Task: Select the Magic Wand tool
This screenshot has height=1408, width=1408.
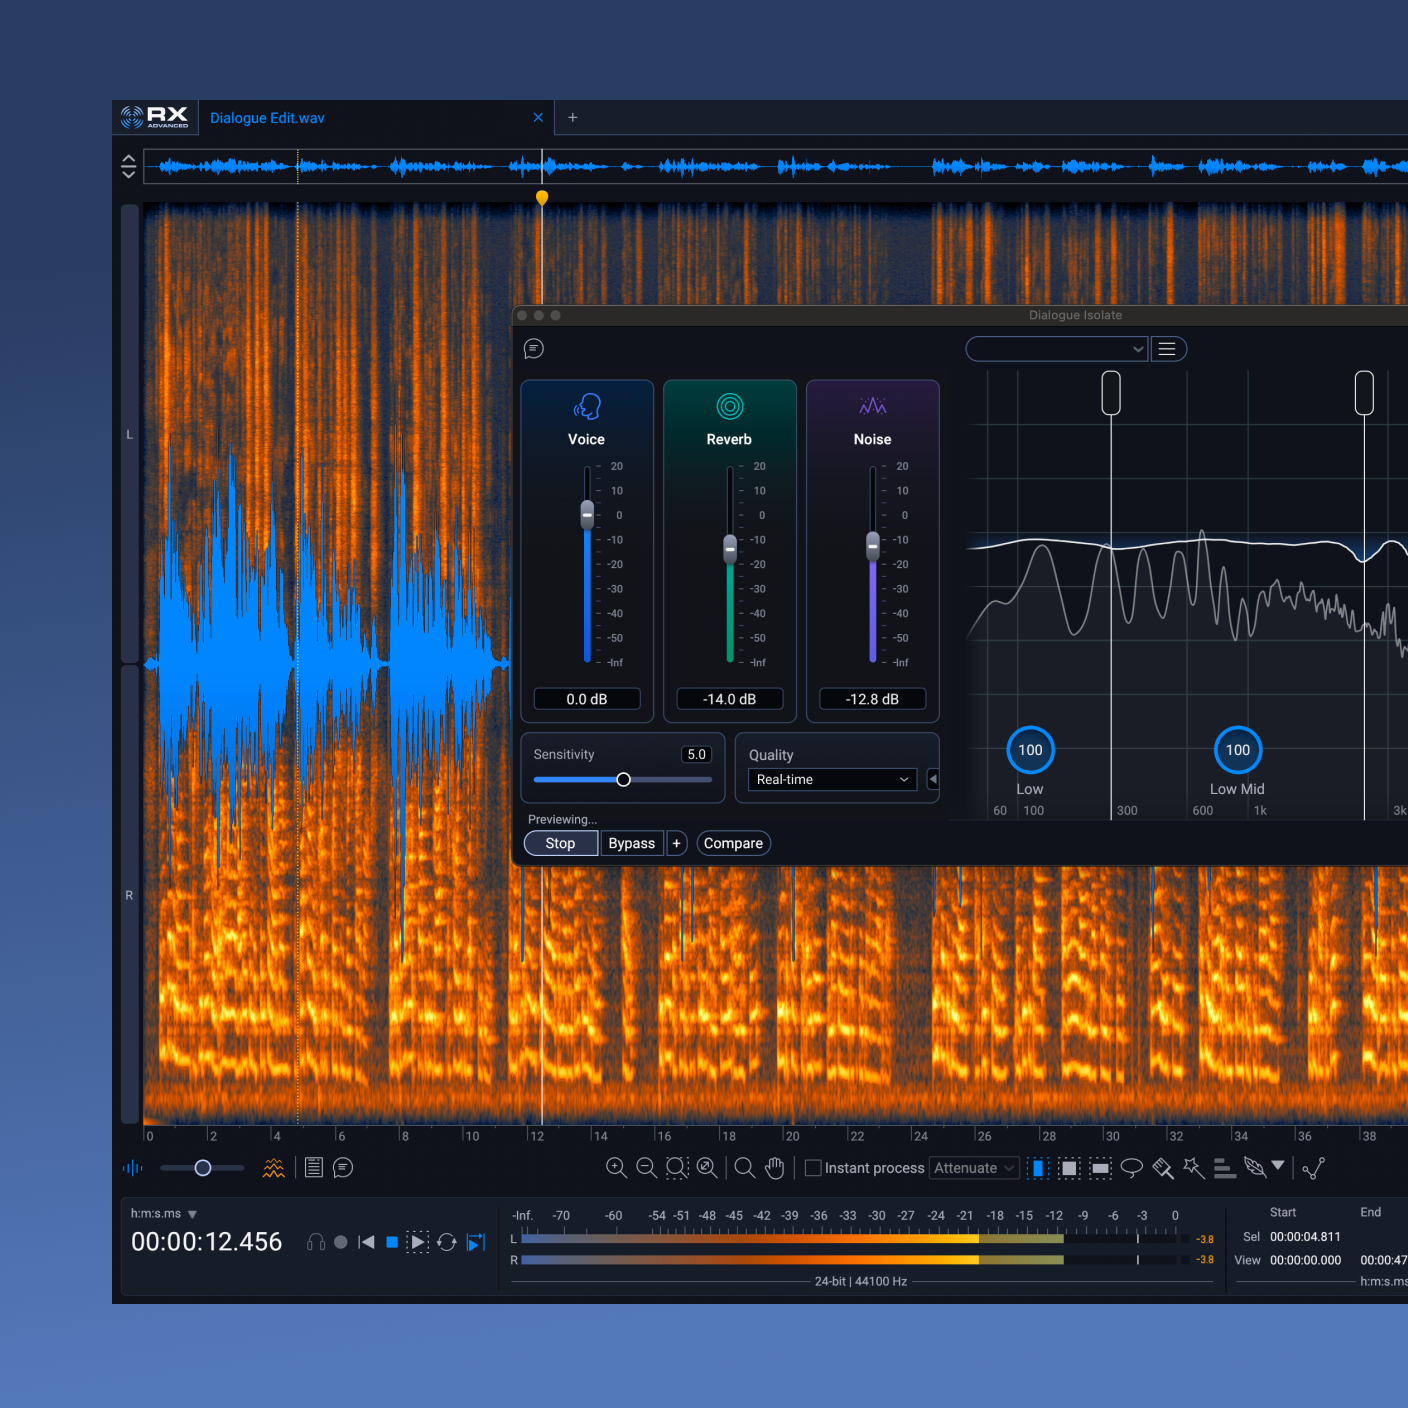Action: [x=1193, y=1168]
